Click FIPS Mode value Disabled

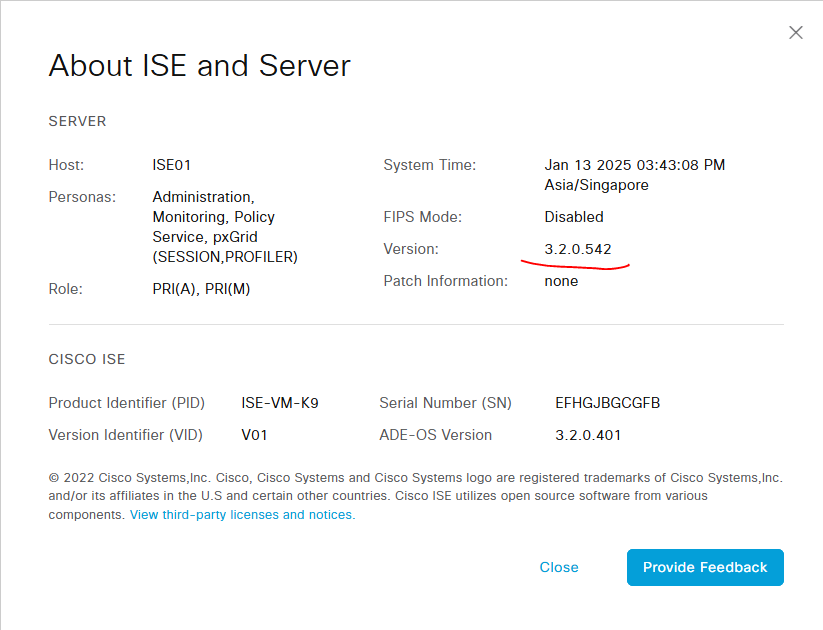click(574, 217)
